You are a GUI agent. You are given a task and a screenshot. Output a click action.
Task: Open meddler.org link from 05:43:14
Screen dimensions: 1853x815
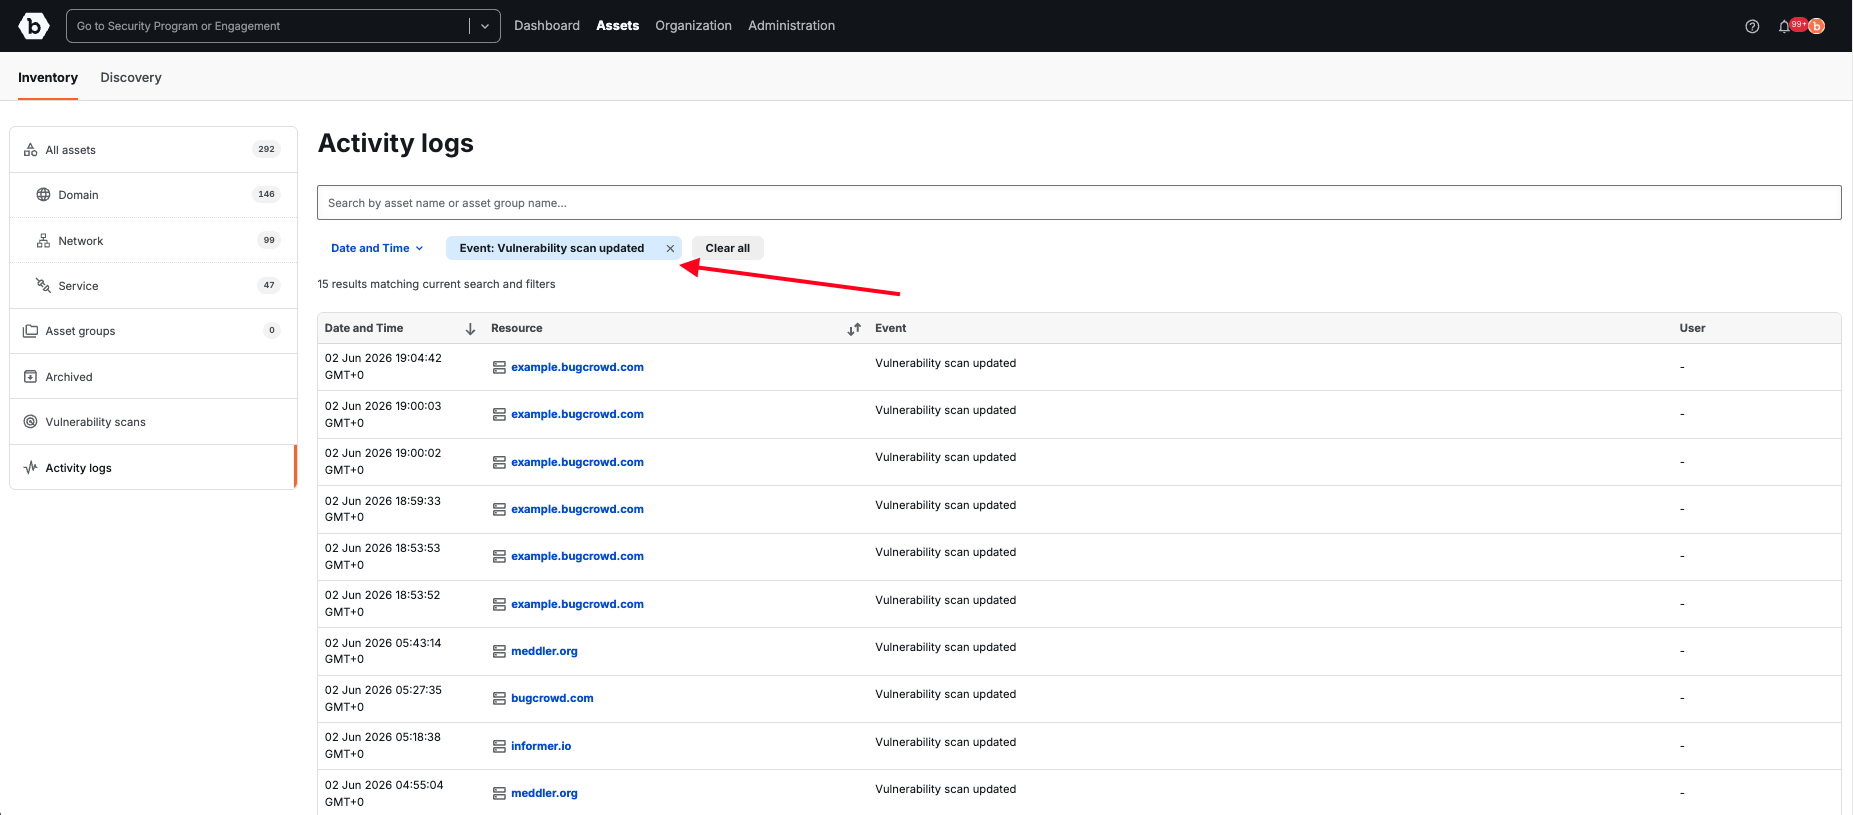[544, 652]
